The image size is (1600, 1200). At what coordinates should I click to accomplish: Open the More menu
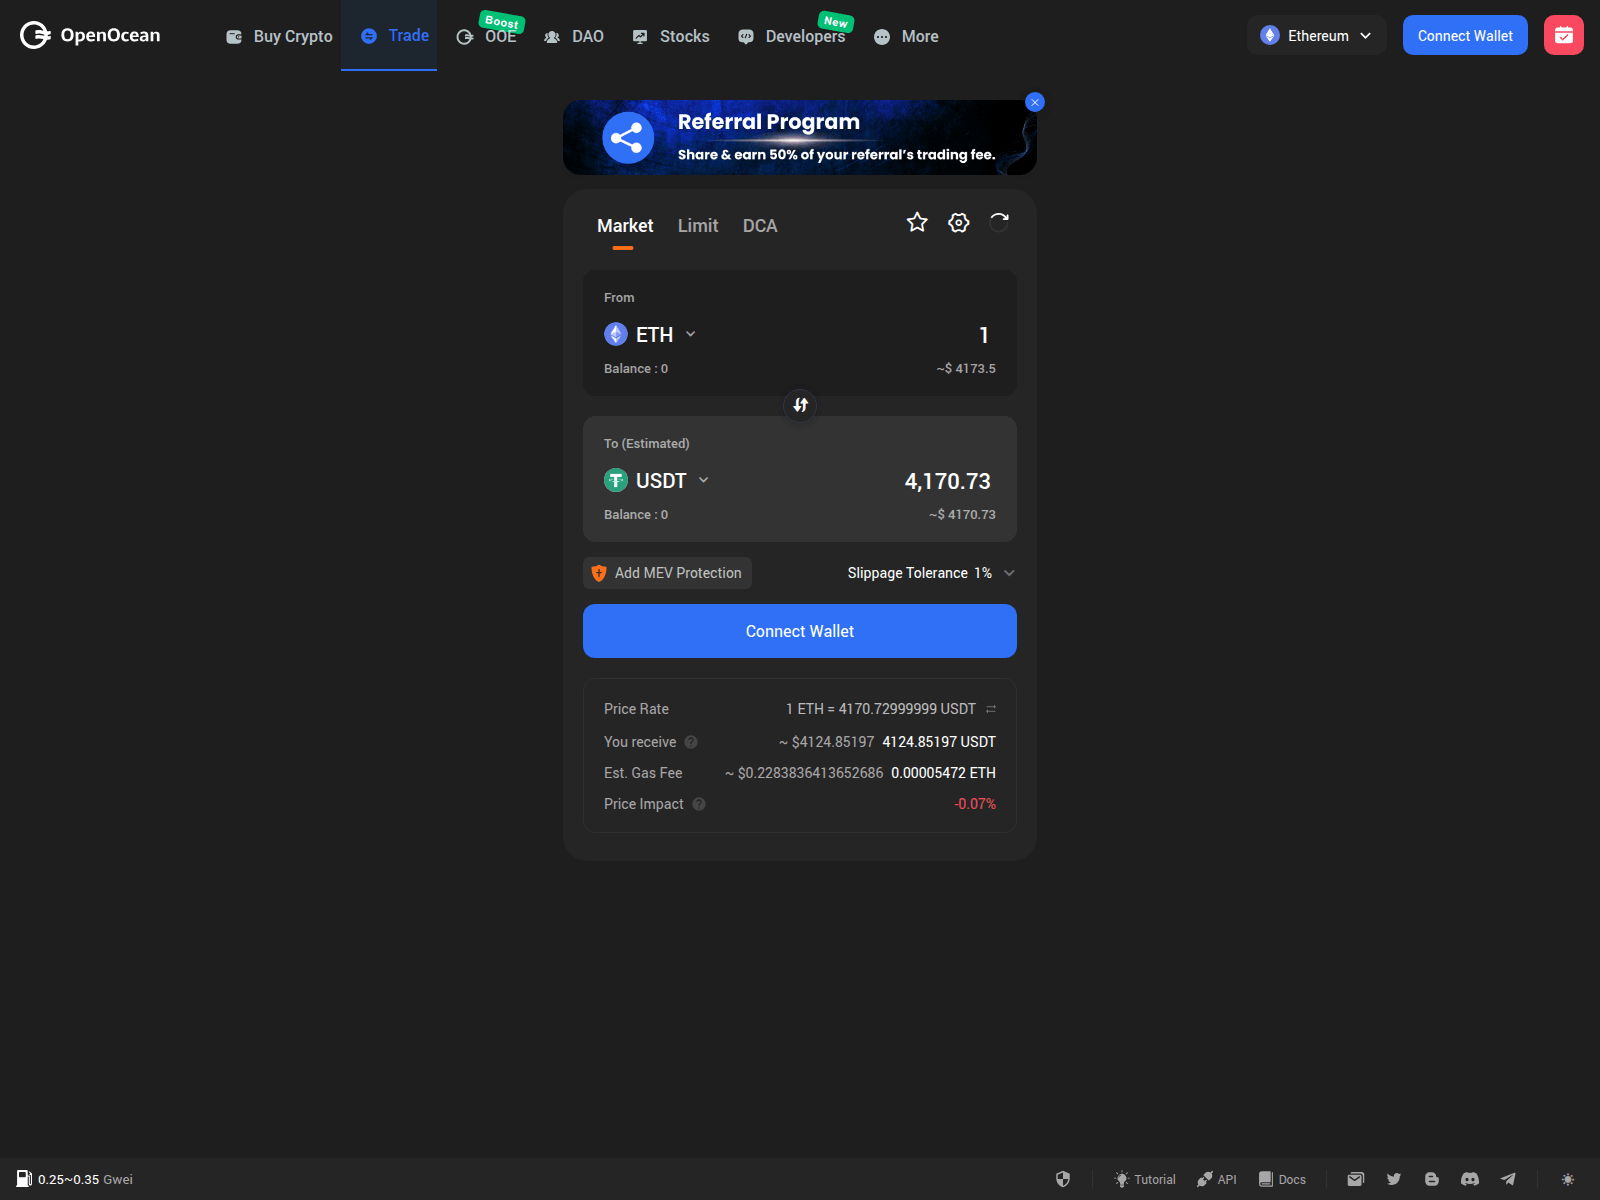pos(906,36)
